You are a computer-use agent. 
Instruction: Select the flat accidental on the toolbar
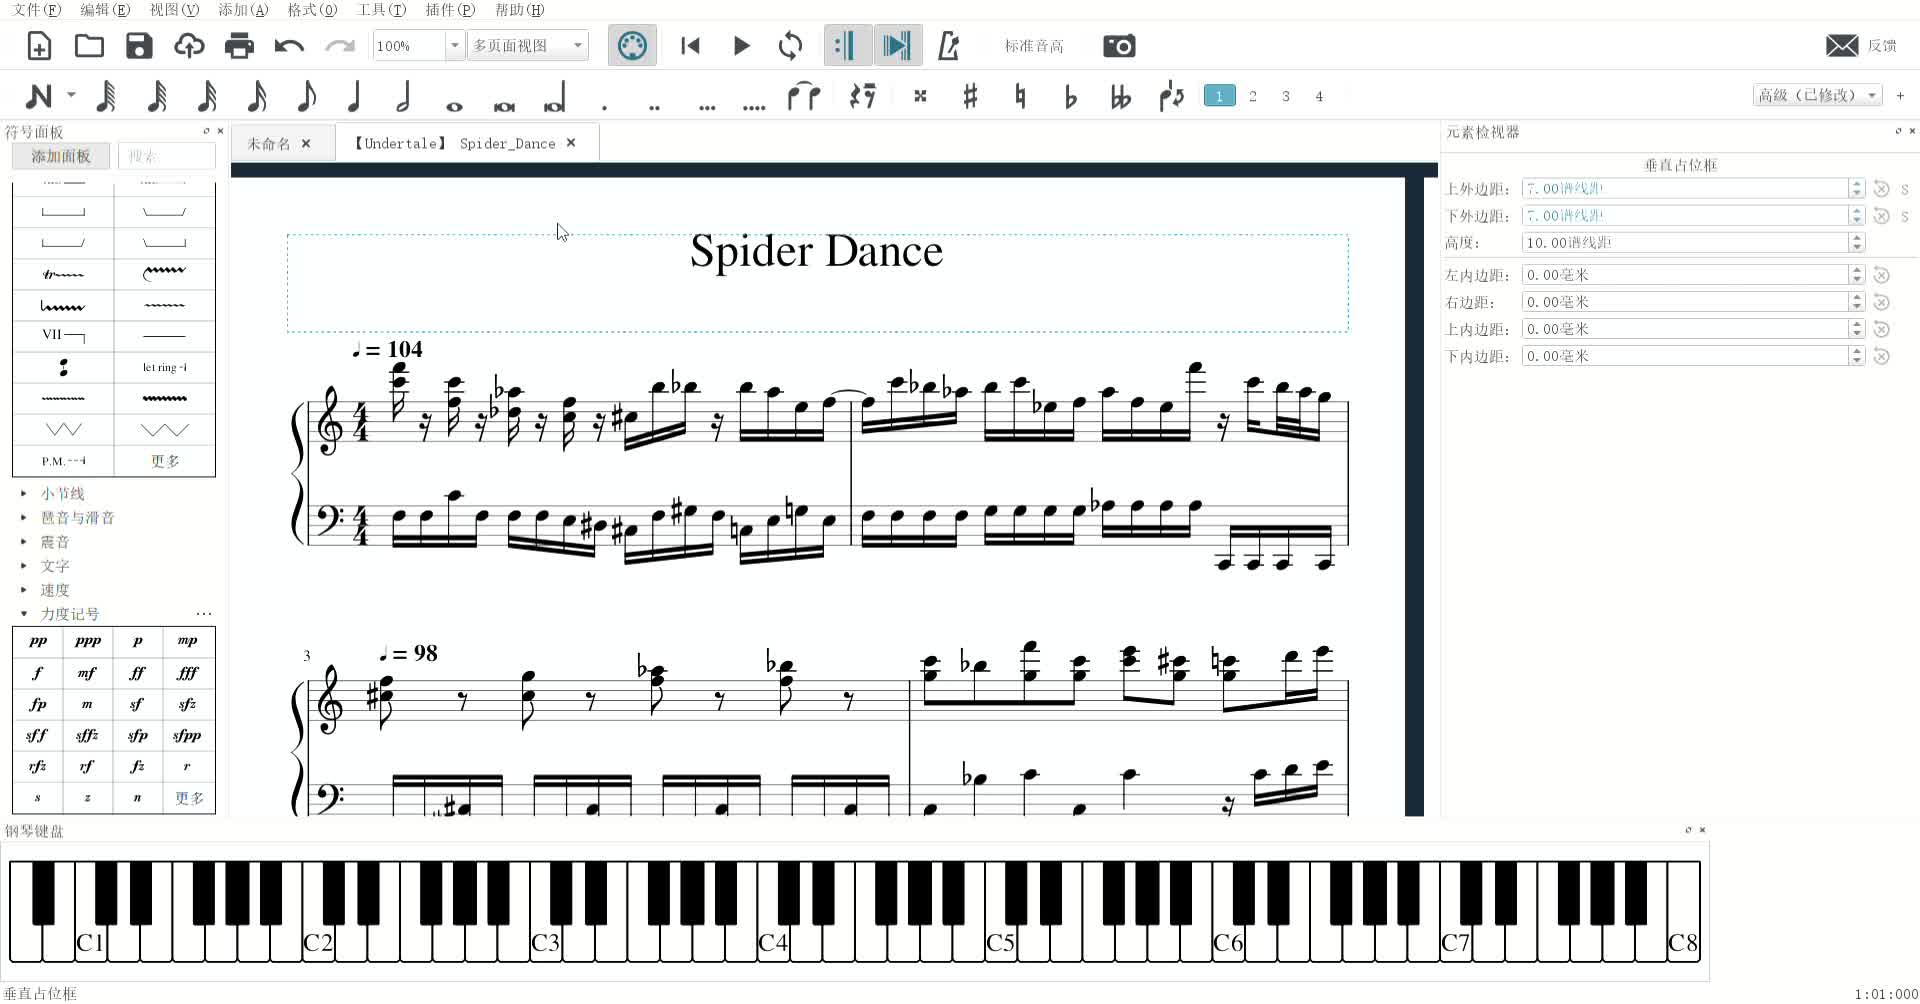[1069, 95]
